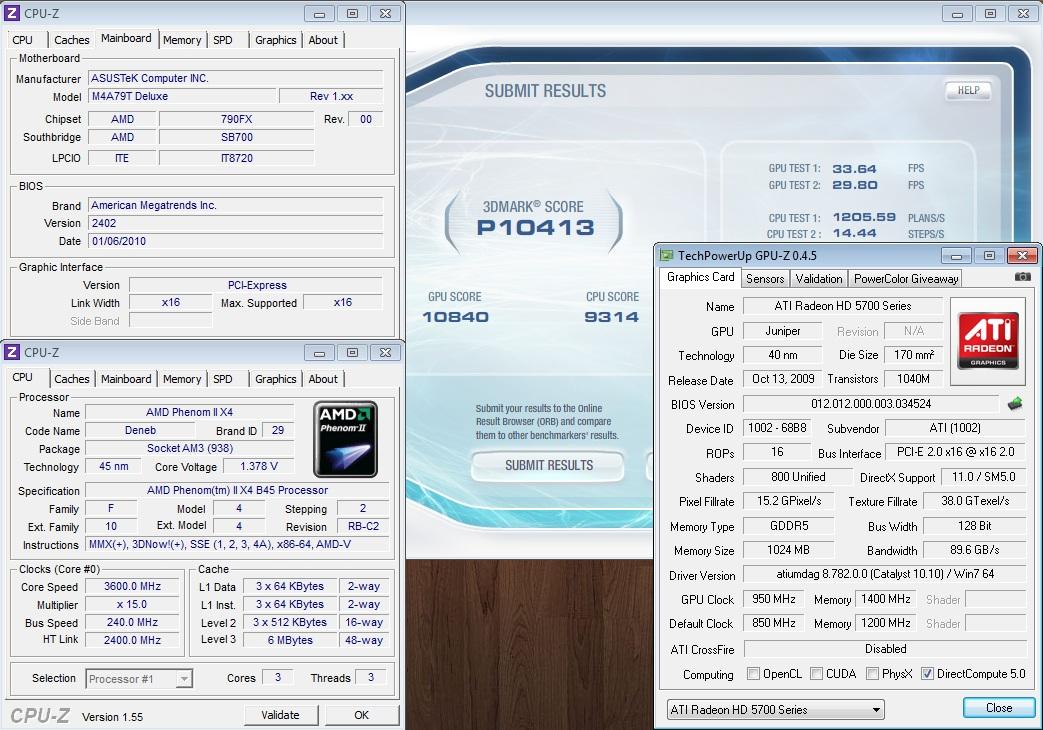Click the Core Voltage 1.378 V value
The width and height of the screenshot is (1043, 730).
coord(259,466)
